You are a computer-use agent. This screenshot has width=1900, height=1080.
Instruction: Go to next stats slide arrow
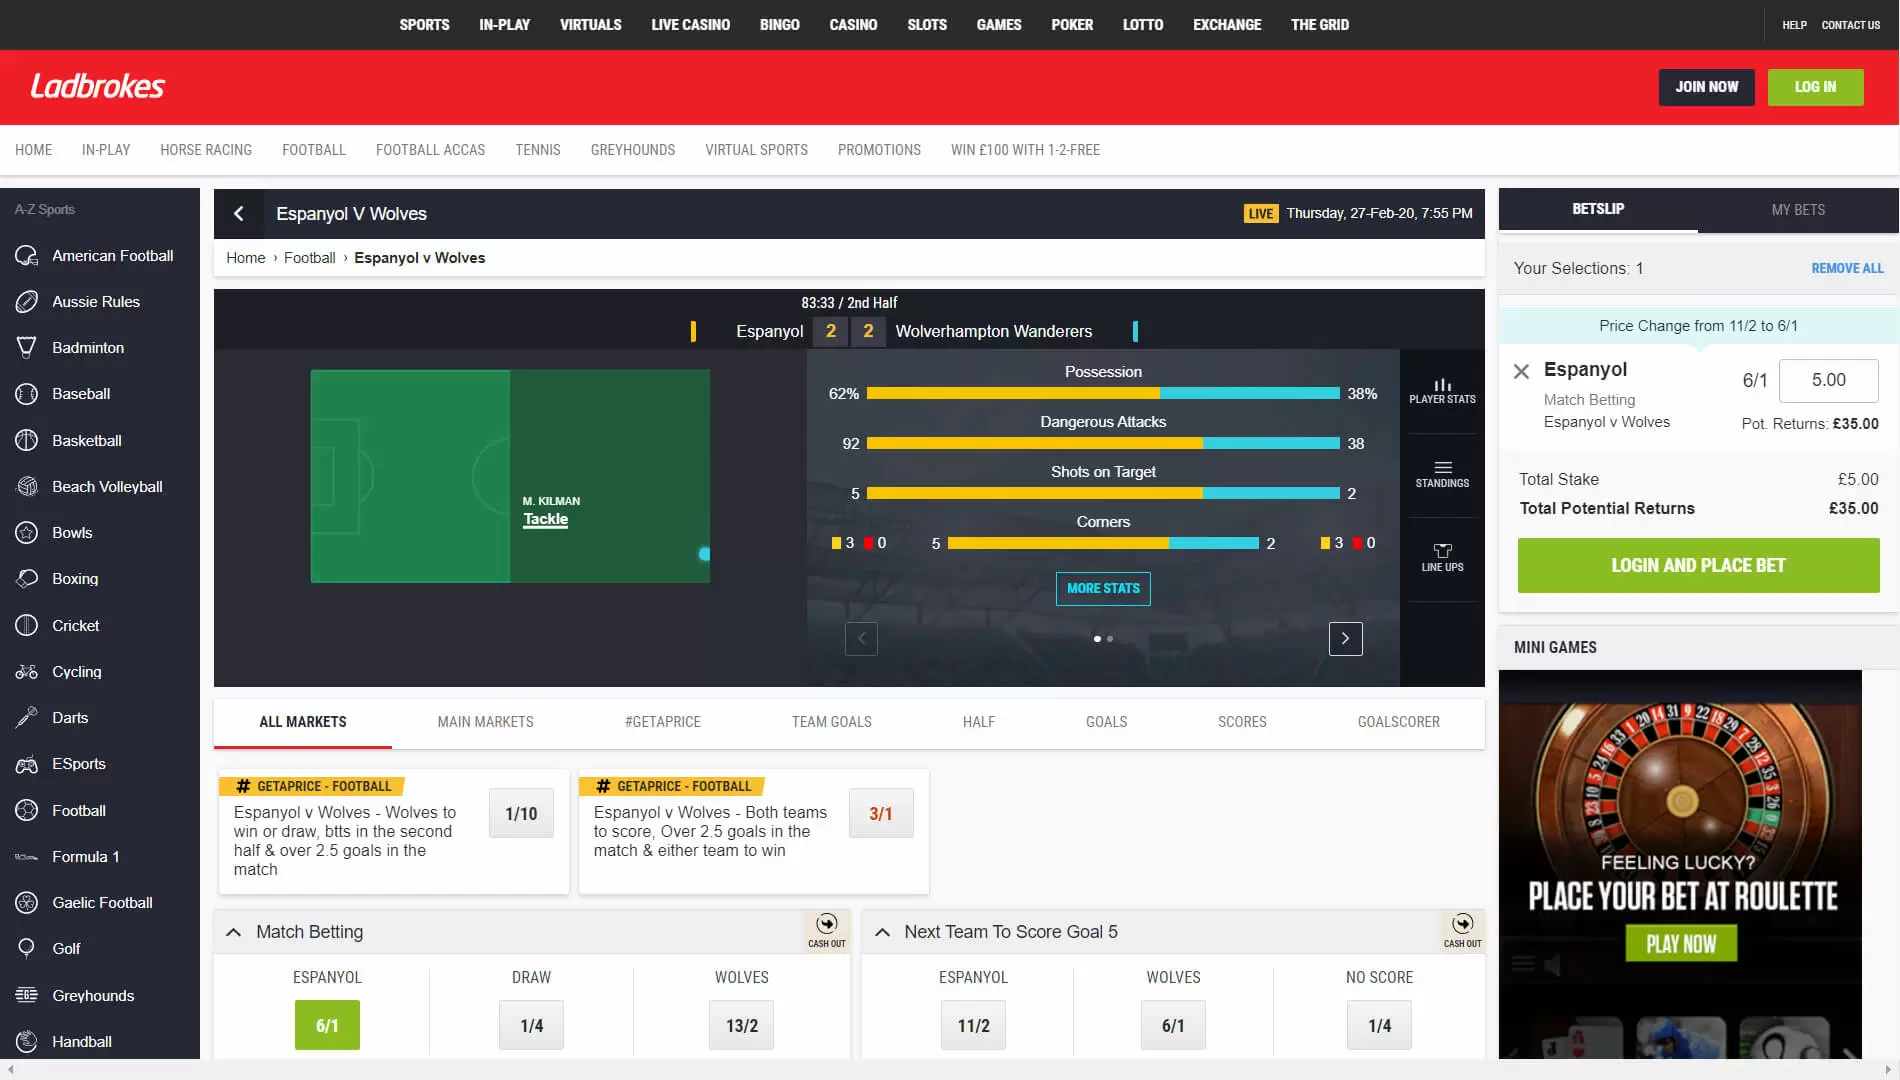(x=1345, y=638)
